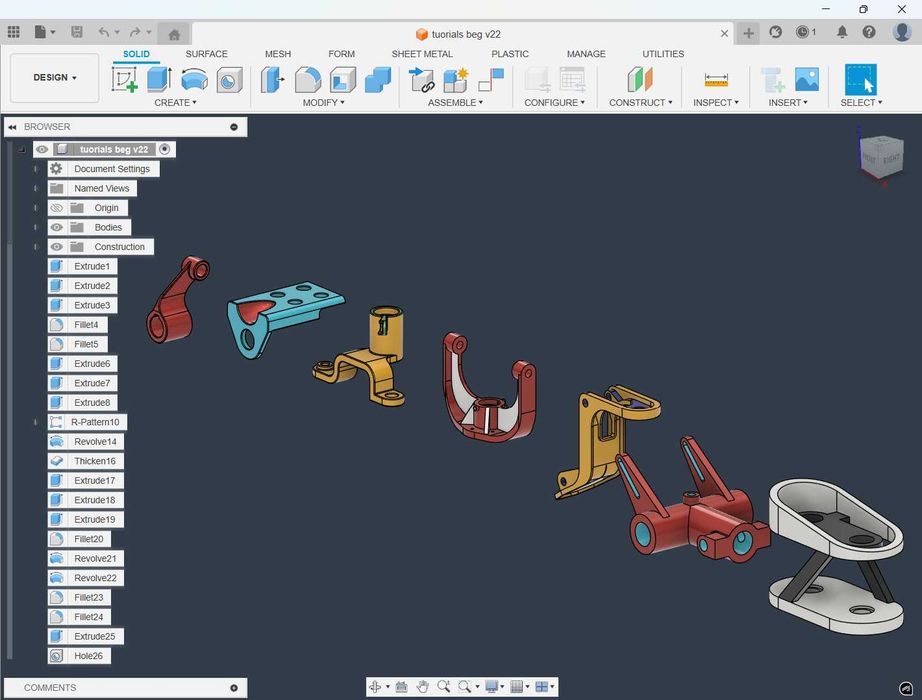This screenshot has height=700, width=922.
Task: Activate the tuorials beg v22 component radio
Action: [165, 149]
